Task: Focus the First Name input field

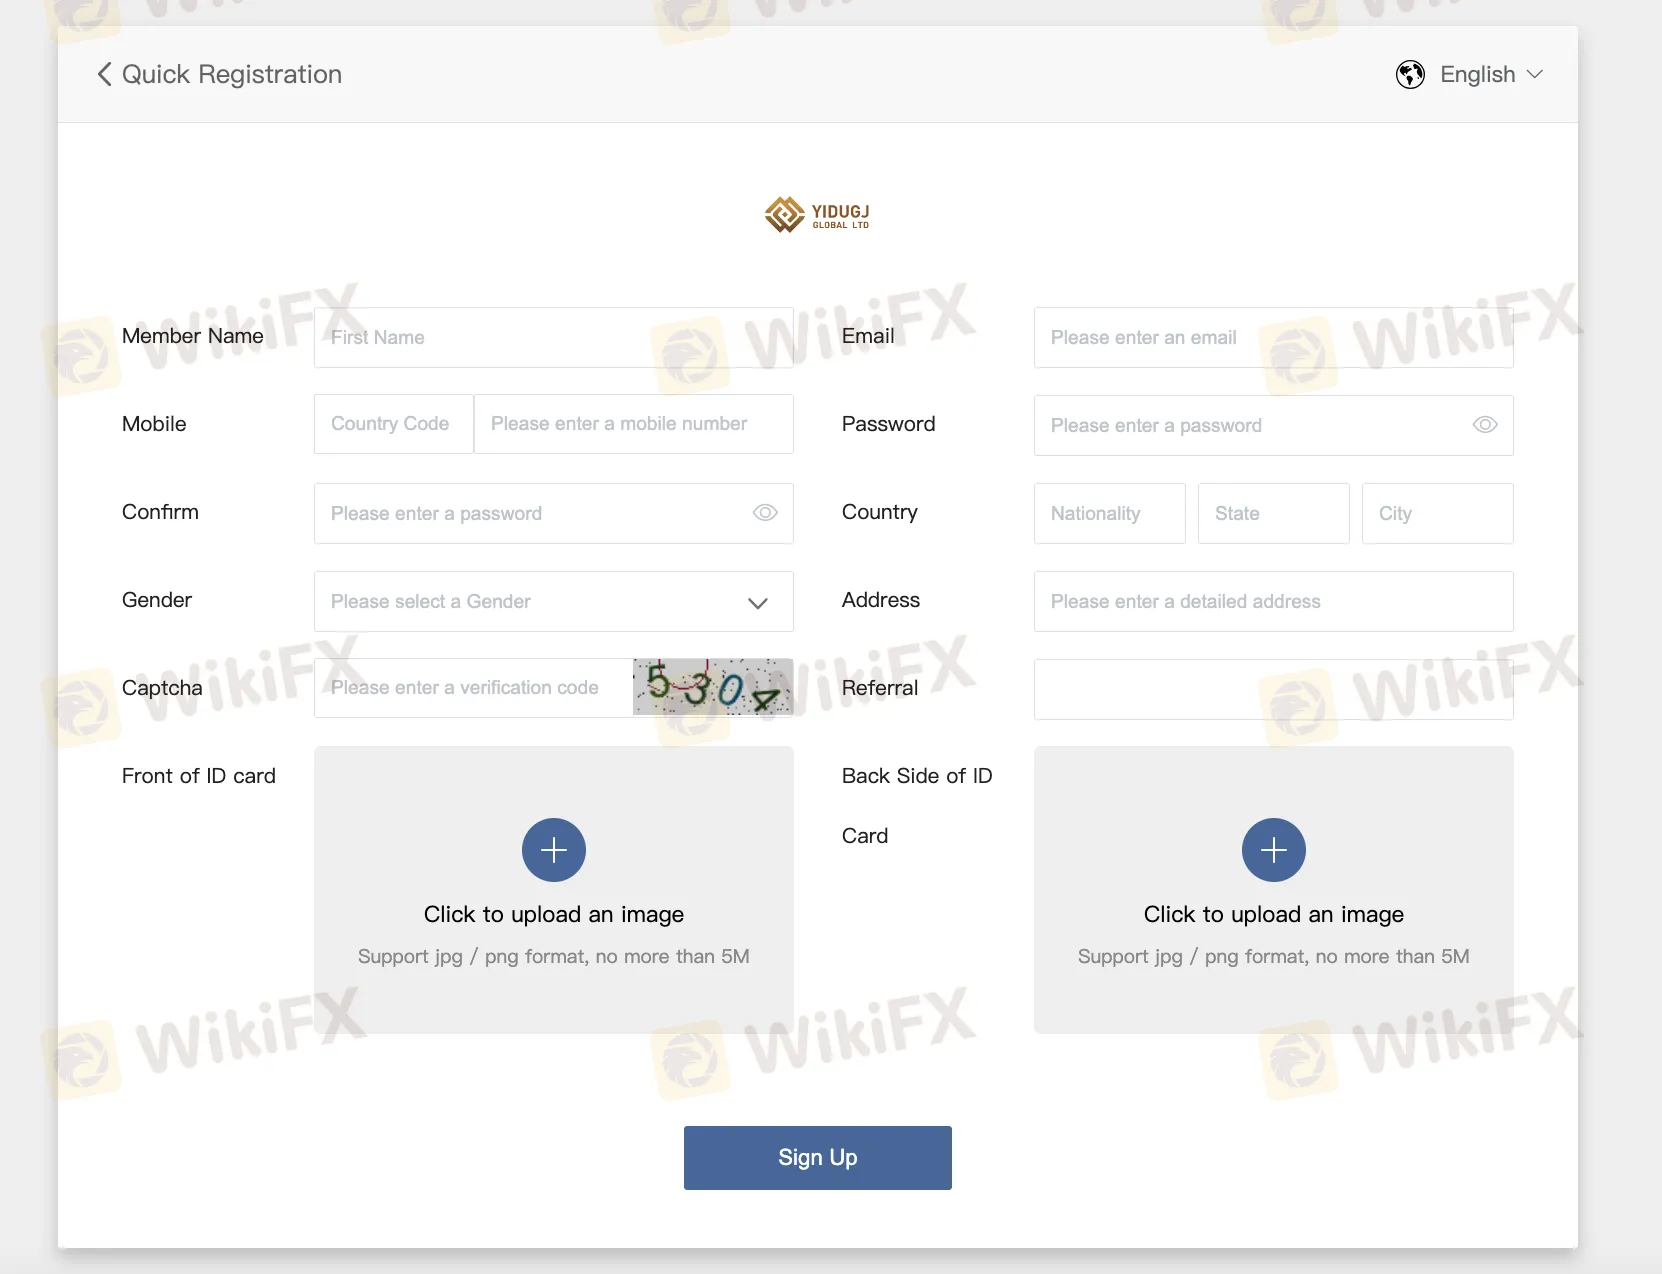Action: [554, 337]
